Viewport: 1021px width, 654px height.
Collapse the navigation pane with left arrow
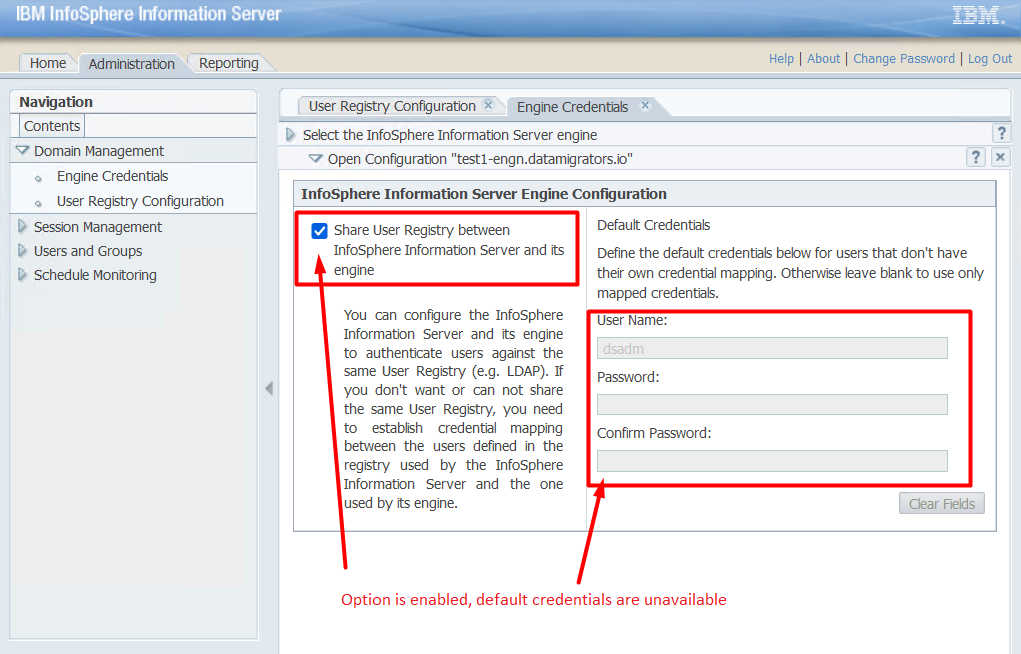coord(268,388)
